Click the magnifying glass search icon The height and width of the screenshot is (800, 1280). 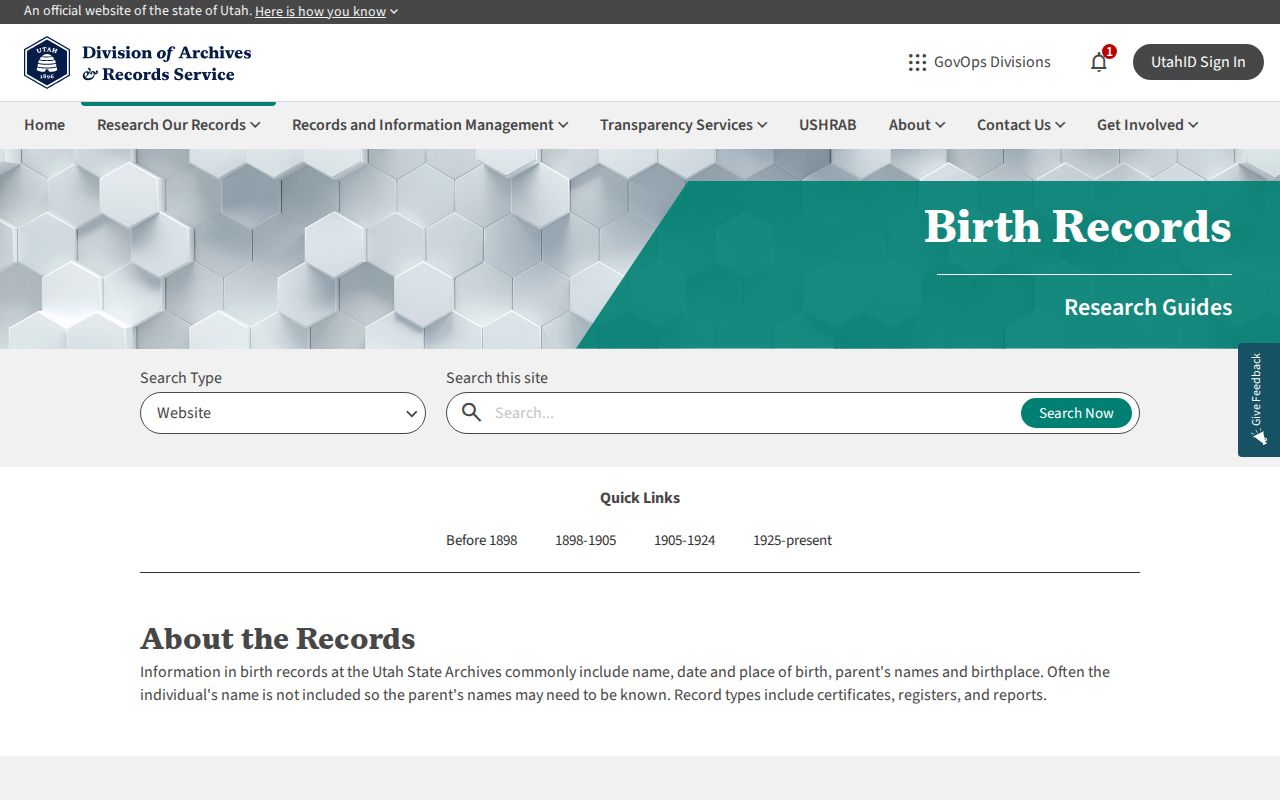(x=471, y=413)
